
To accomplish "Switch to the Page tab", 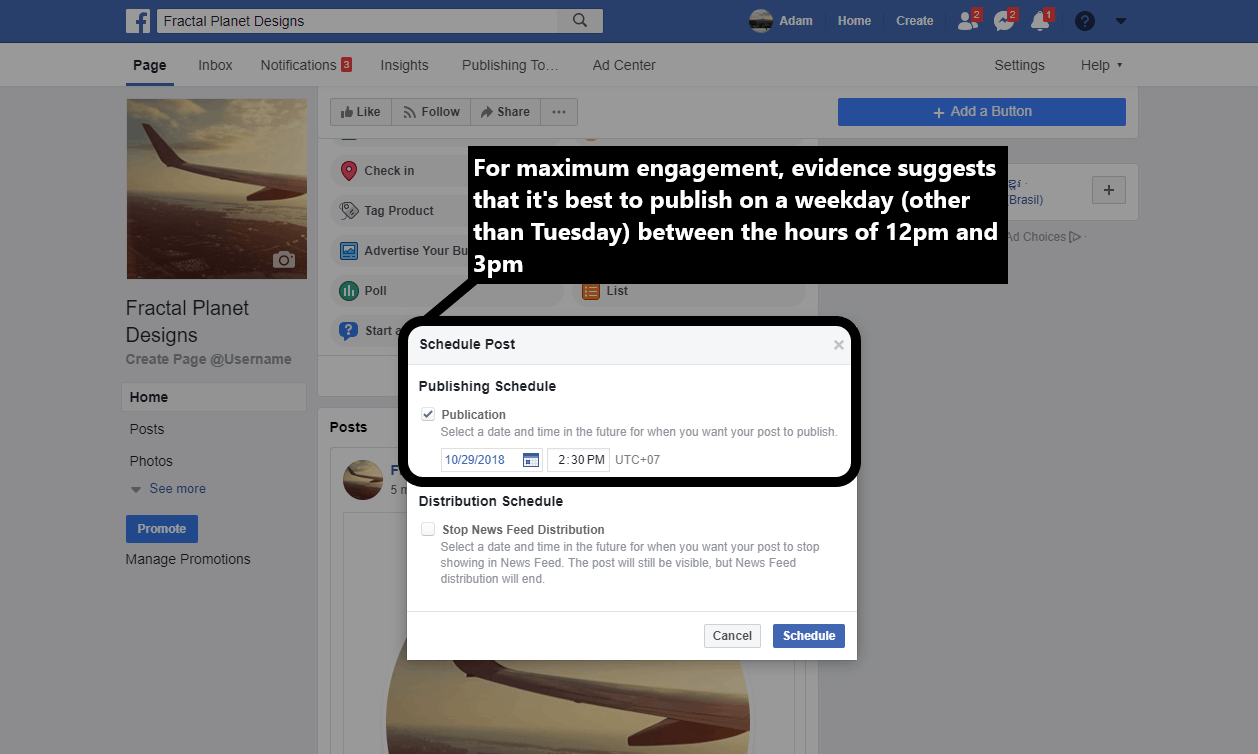I will point(150,65).
